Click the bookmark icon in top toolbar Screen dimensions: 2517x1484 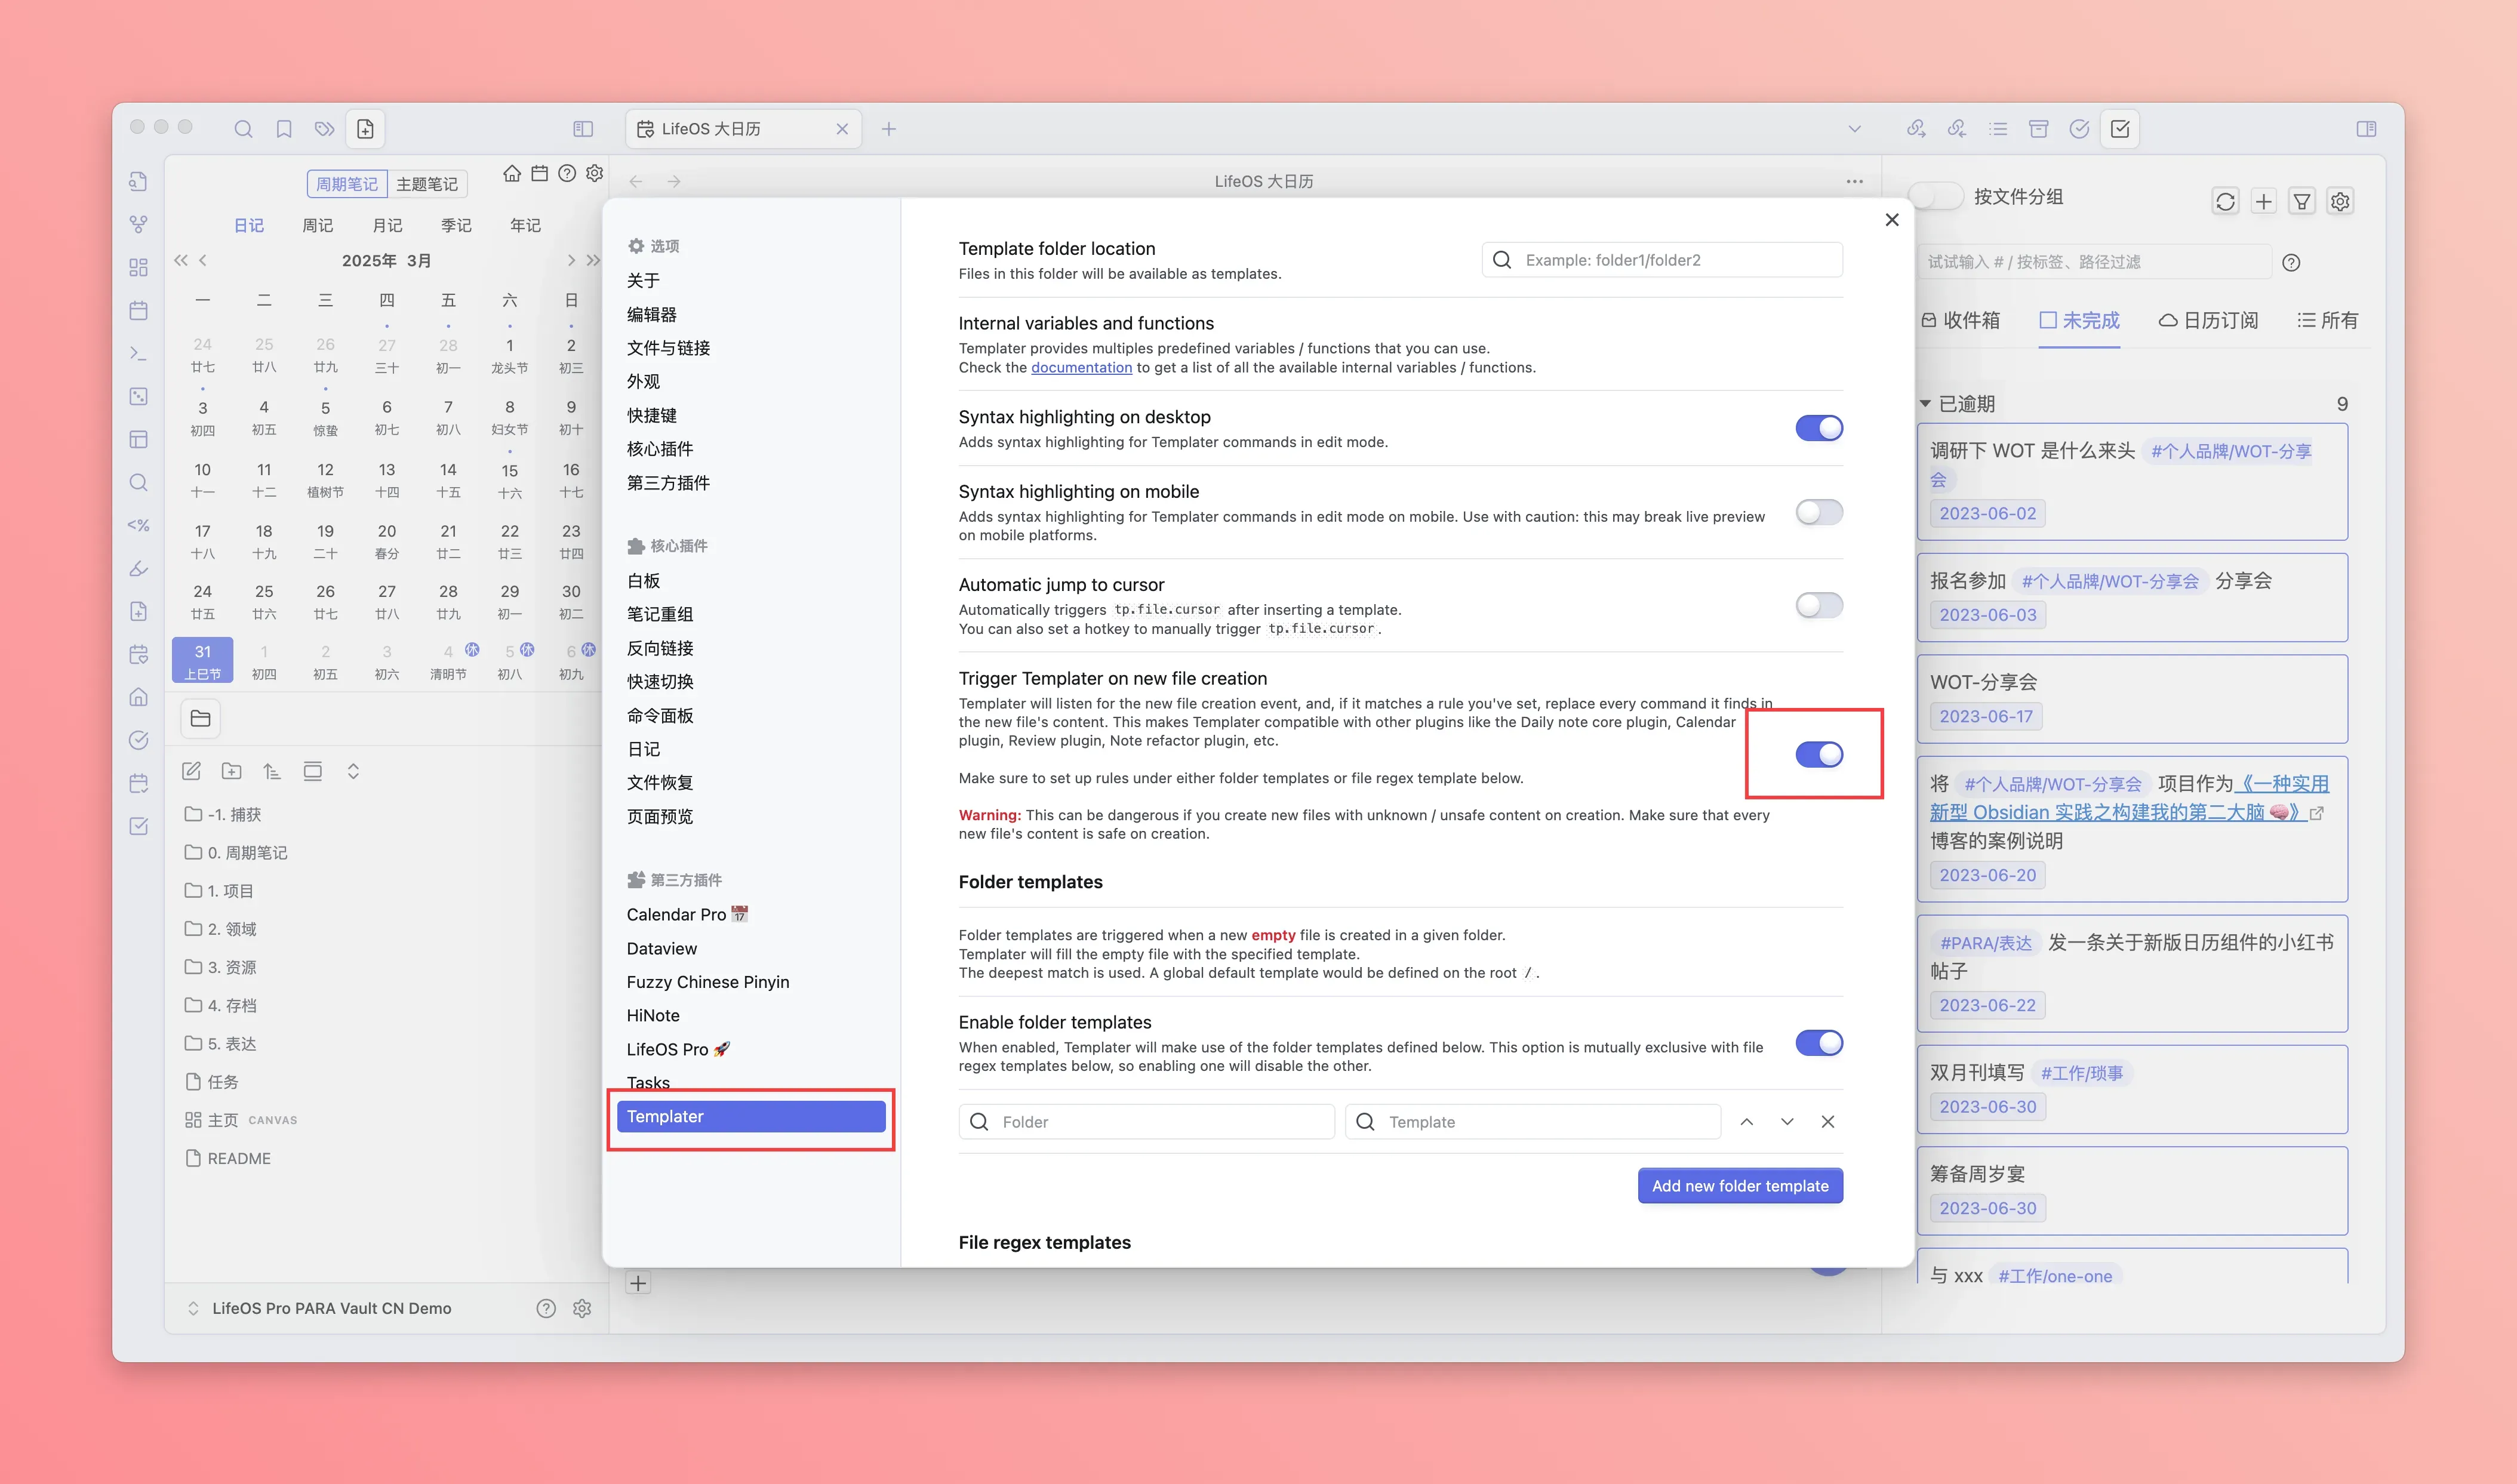tap(284, 129)
